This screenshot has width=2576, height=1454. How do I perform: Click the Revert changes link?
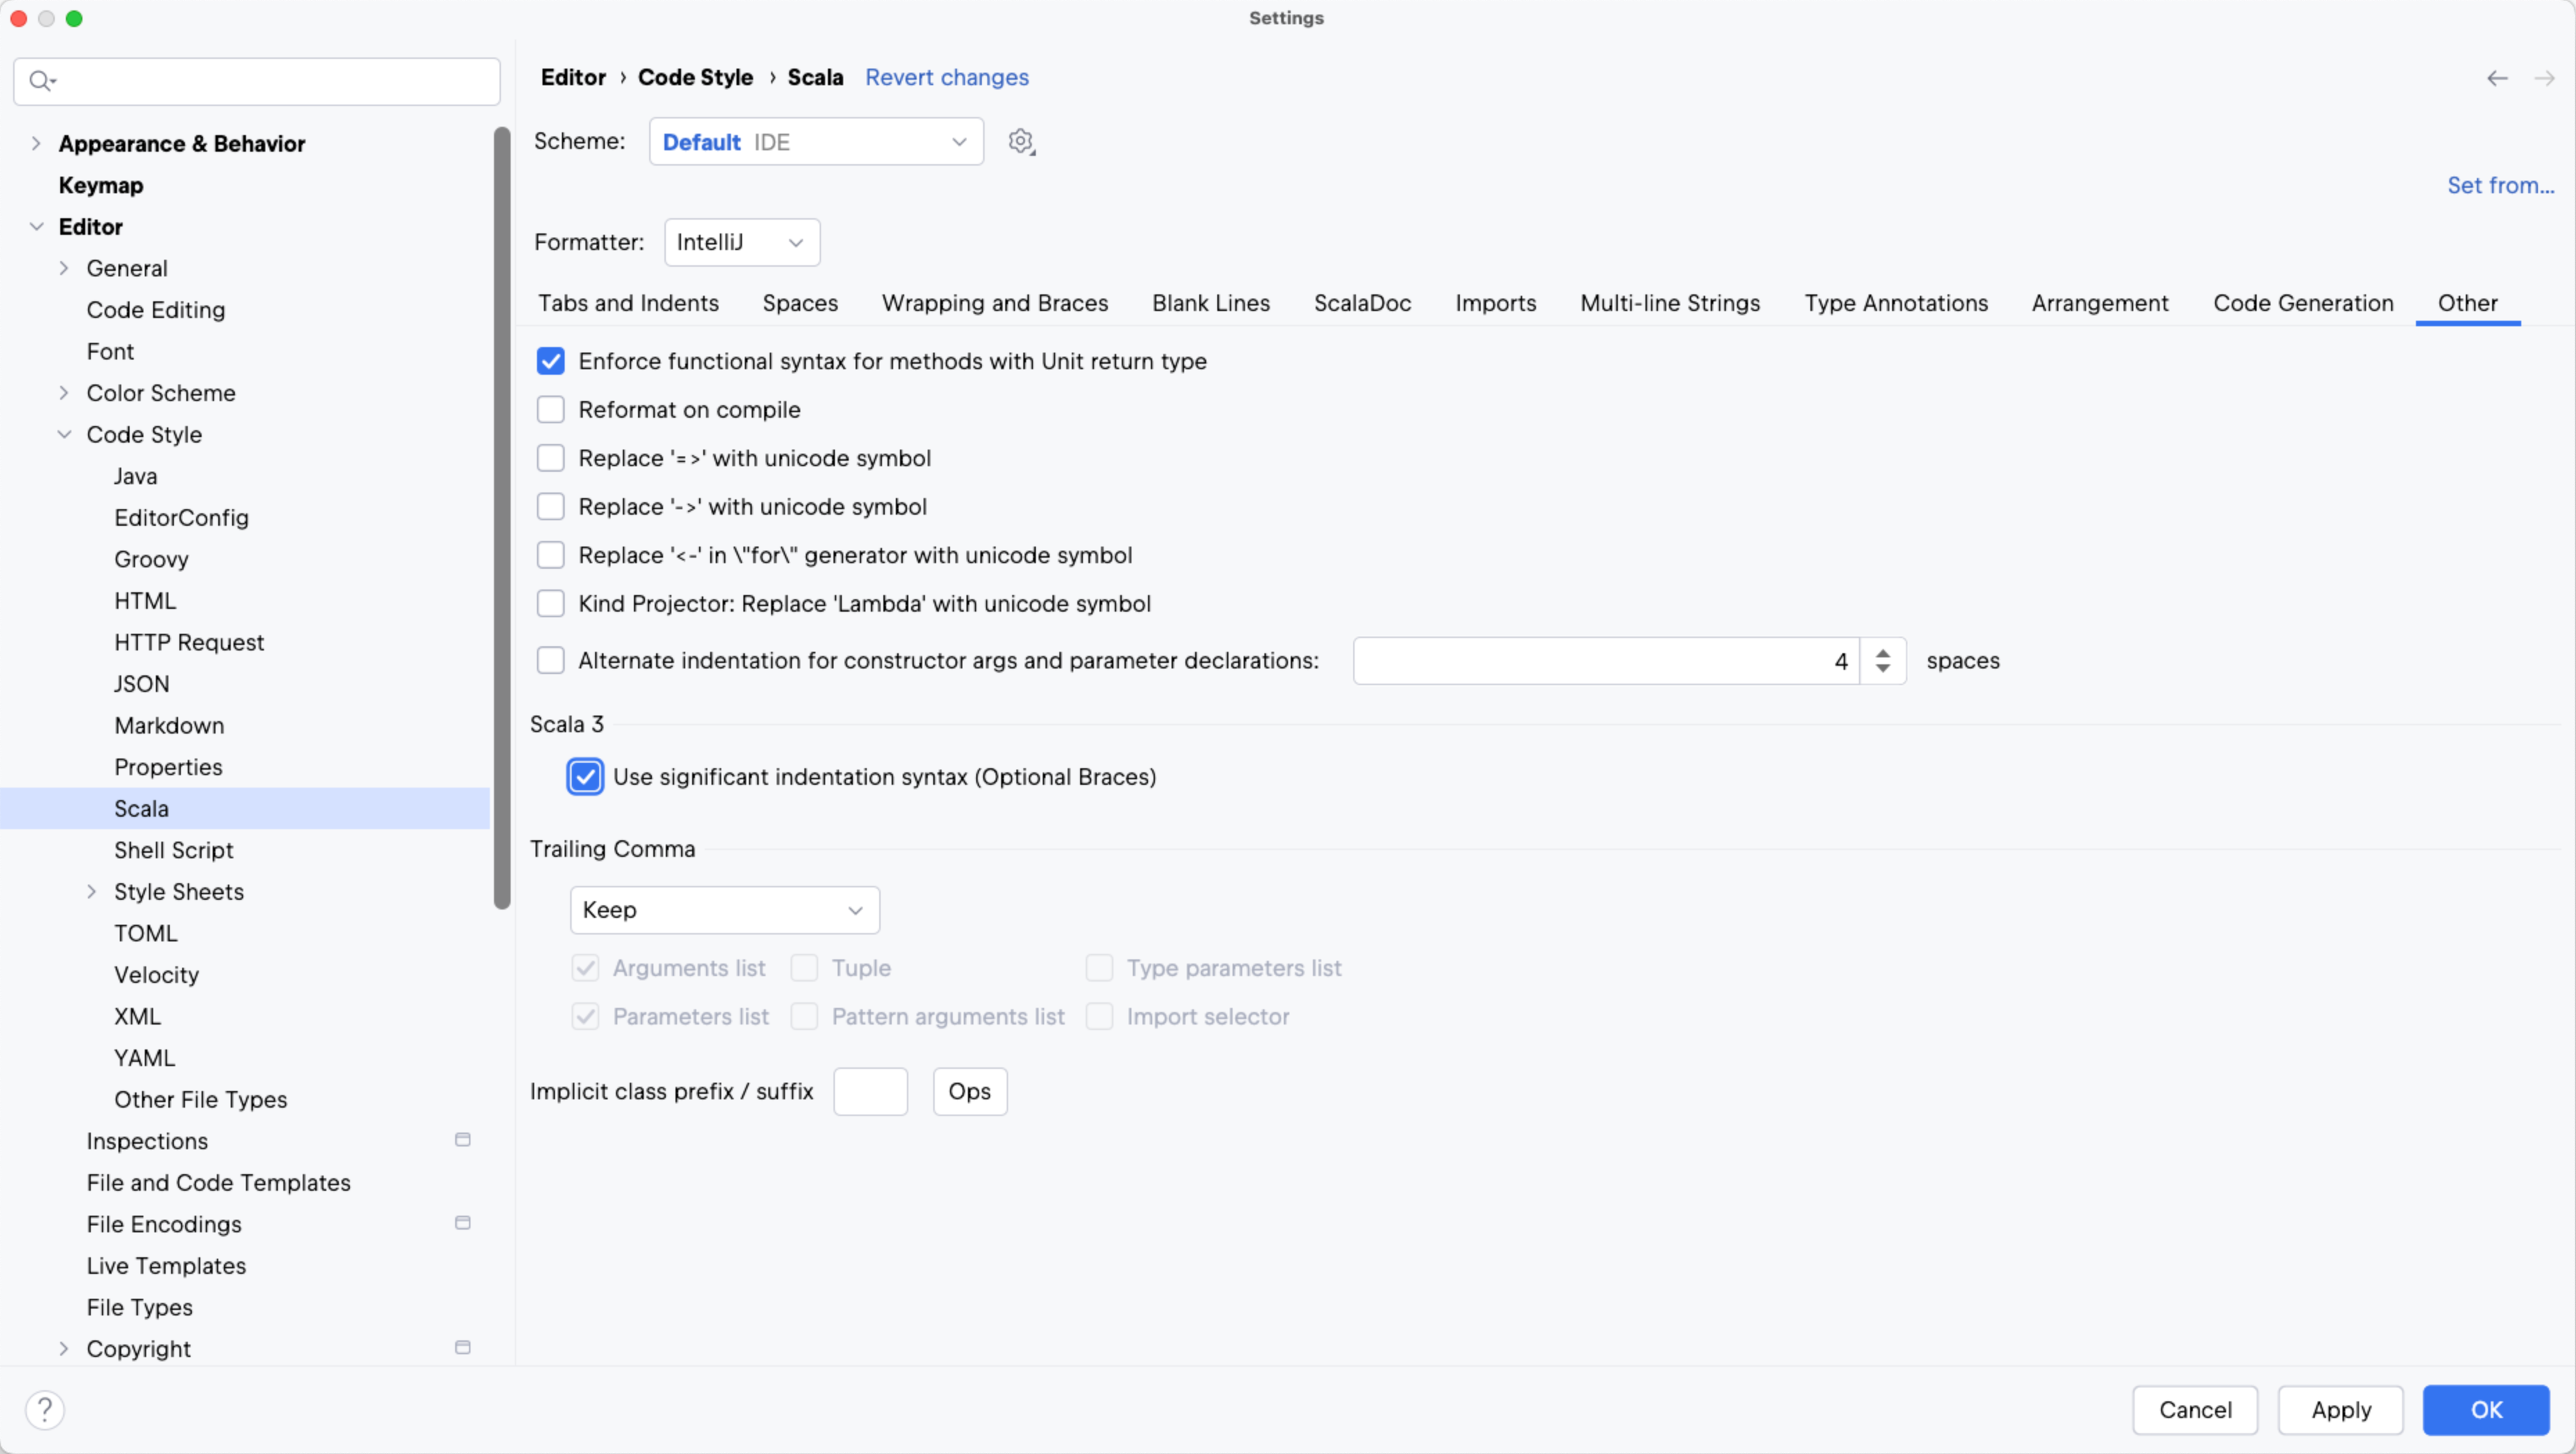pos(946,77)
